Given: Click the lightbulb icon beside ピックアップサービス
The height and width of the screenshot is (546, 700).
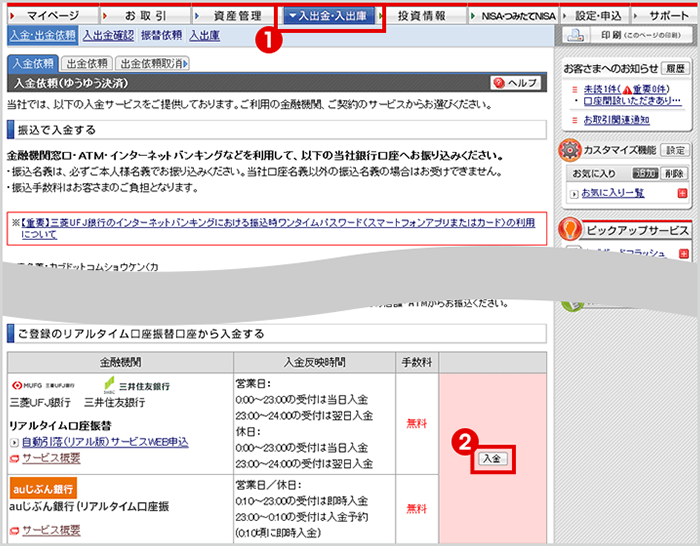Looking at the screenshot, I should coord(571,229).
